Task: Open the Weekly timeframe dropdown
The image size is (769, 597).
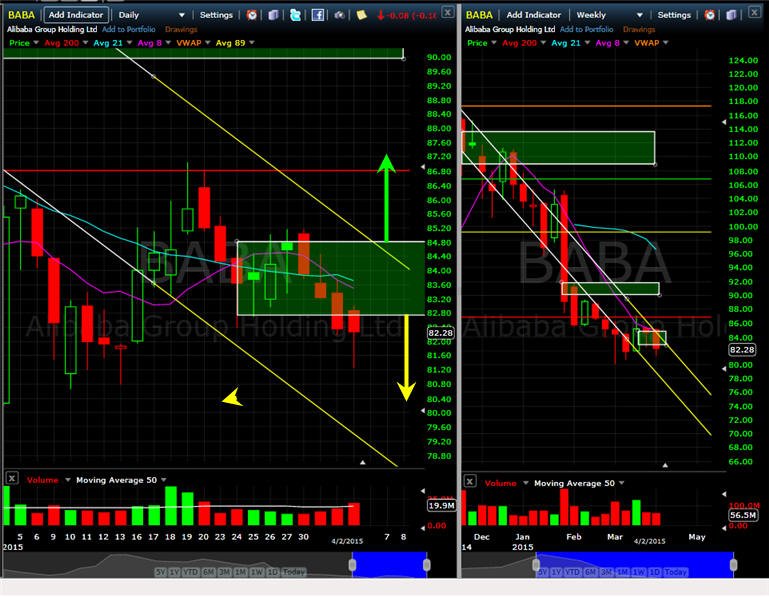Action: (609, 15)
